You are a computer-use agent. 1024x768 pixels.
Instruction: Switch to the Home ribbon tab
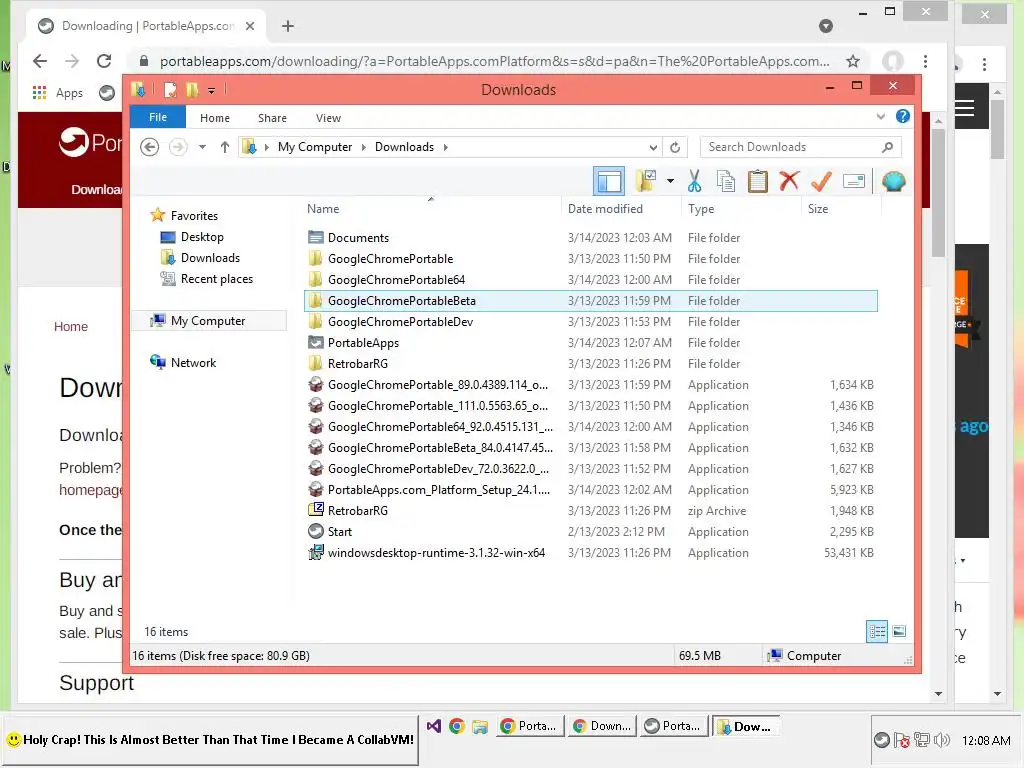click(215, 118)
